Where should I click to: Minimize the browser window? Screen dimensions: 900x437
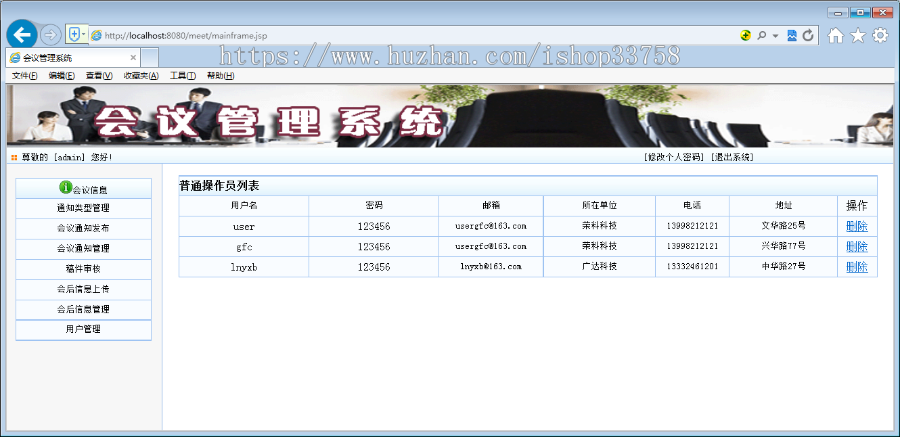click(x=837, y=12)
